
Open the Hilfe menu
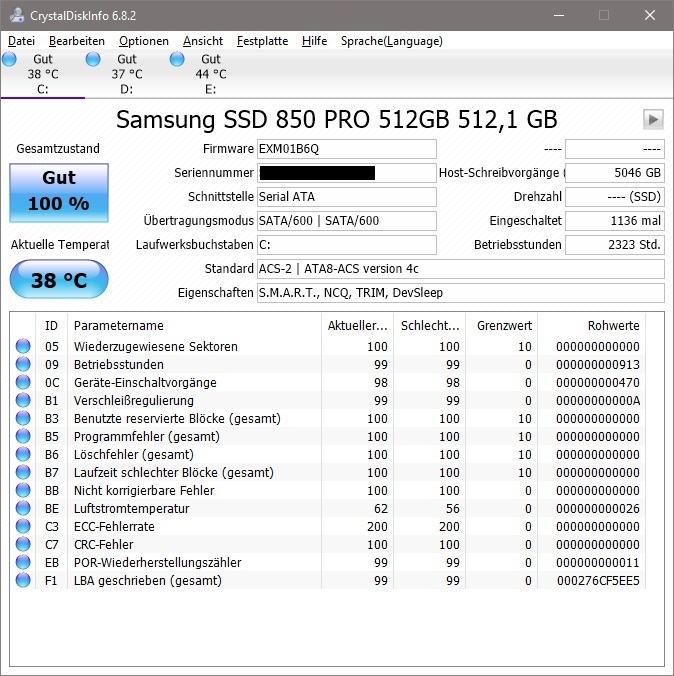314,41
